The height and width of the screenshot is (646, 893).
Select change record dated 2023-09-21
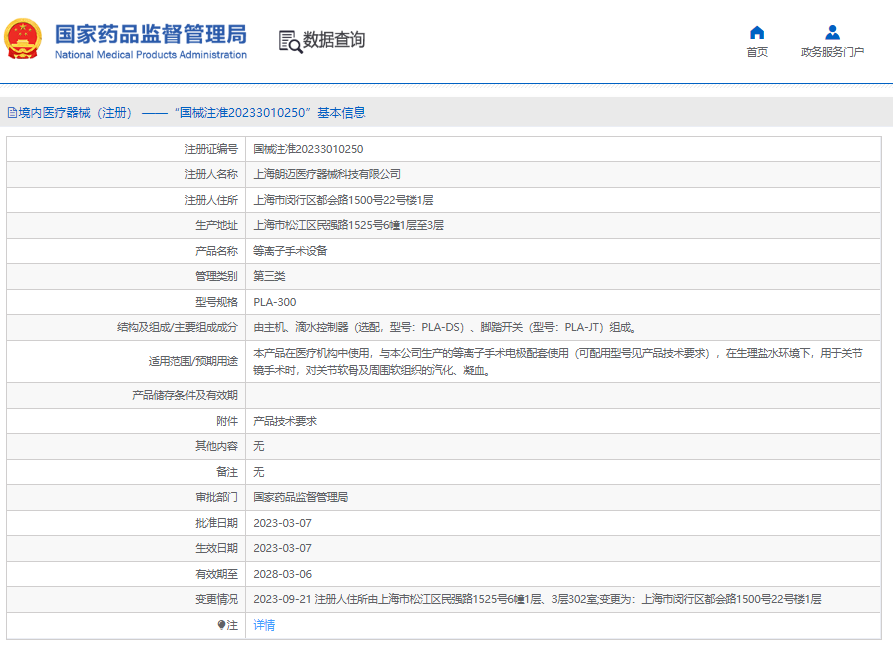point(538,599)
